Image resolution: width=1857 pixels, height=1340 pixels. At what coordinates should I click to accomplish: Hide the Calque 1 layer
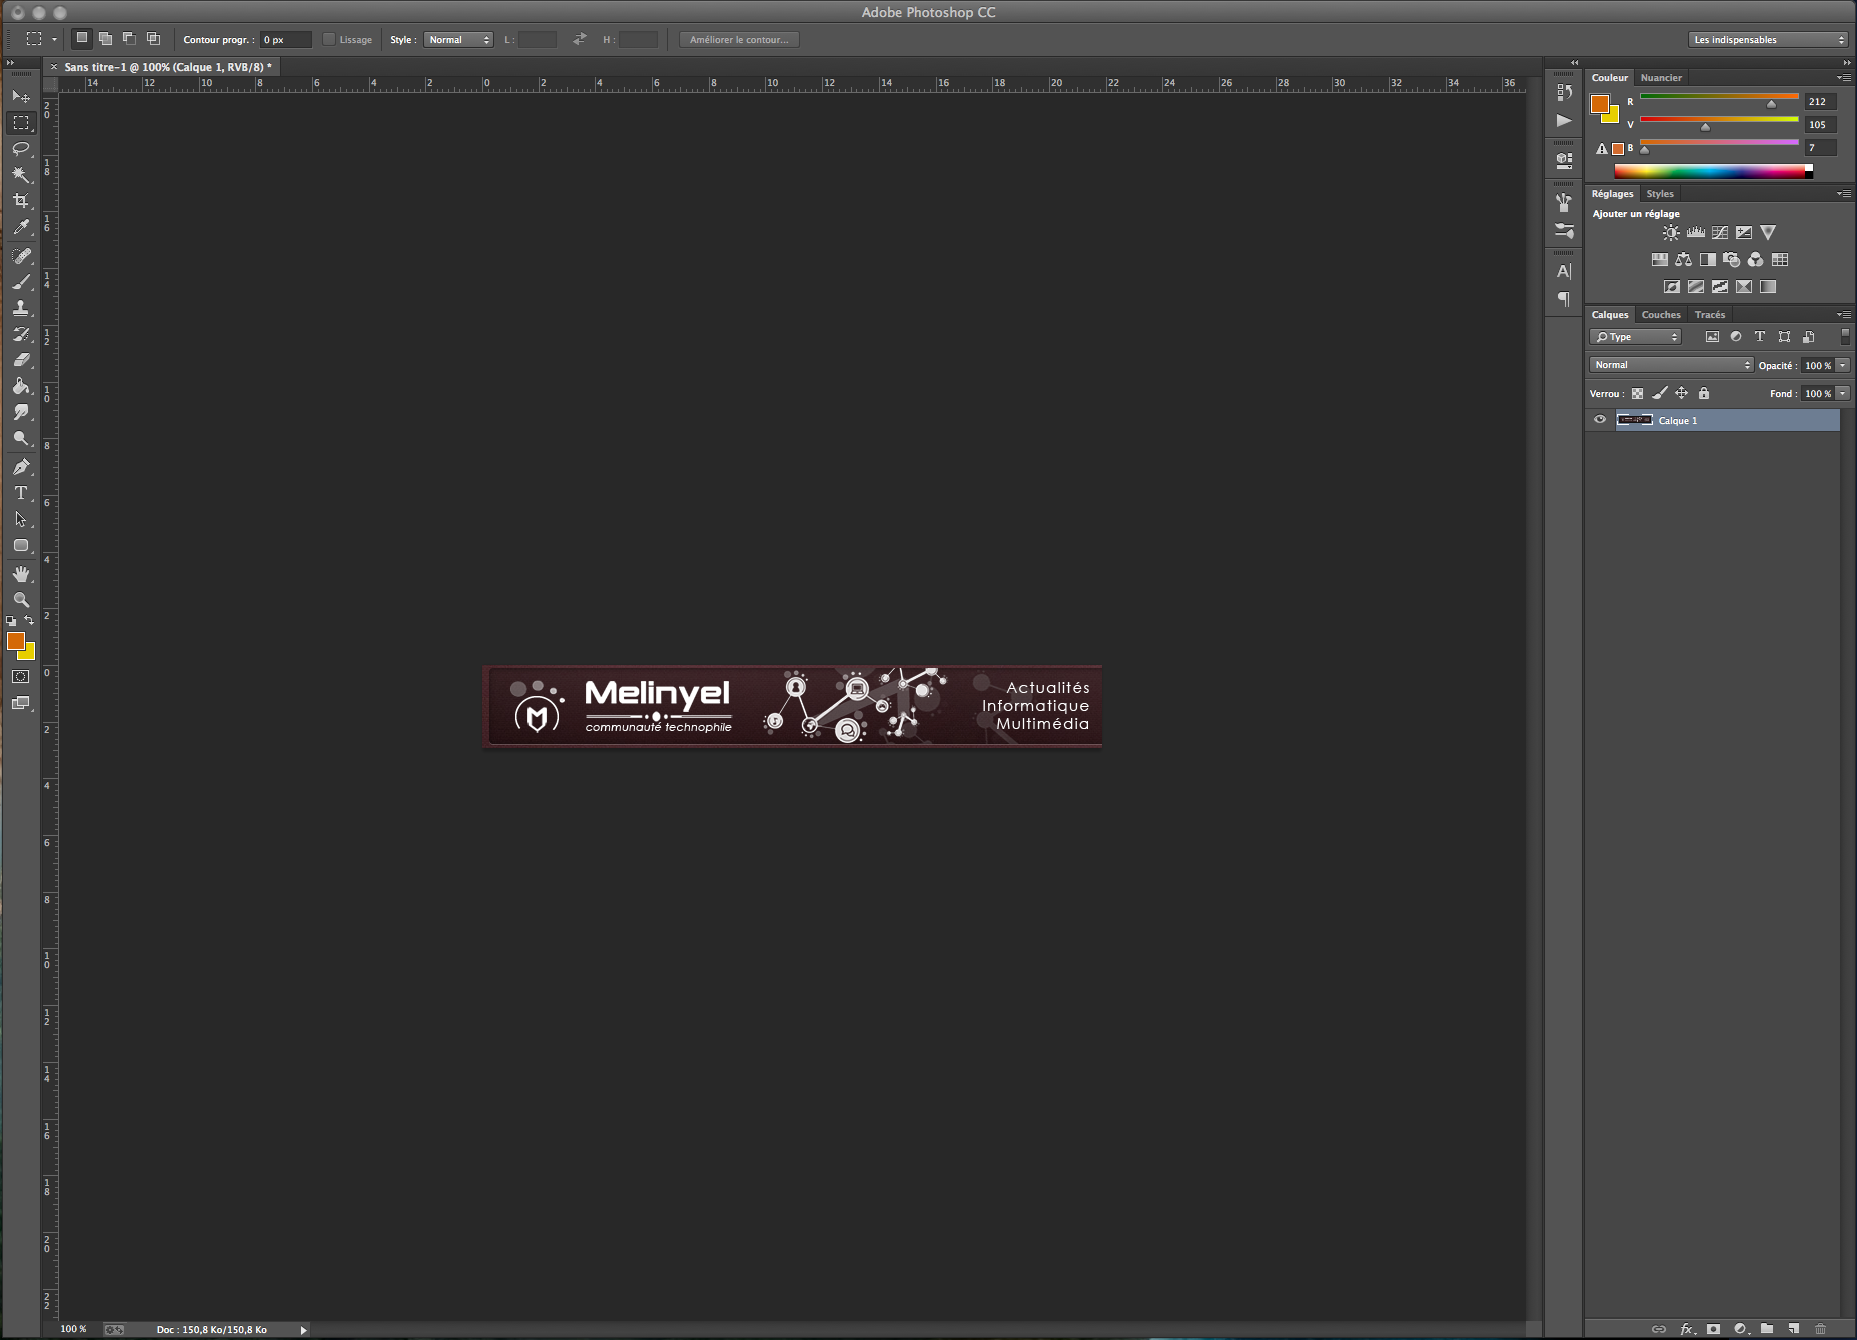(x=1600, y=420)
